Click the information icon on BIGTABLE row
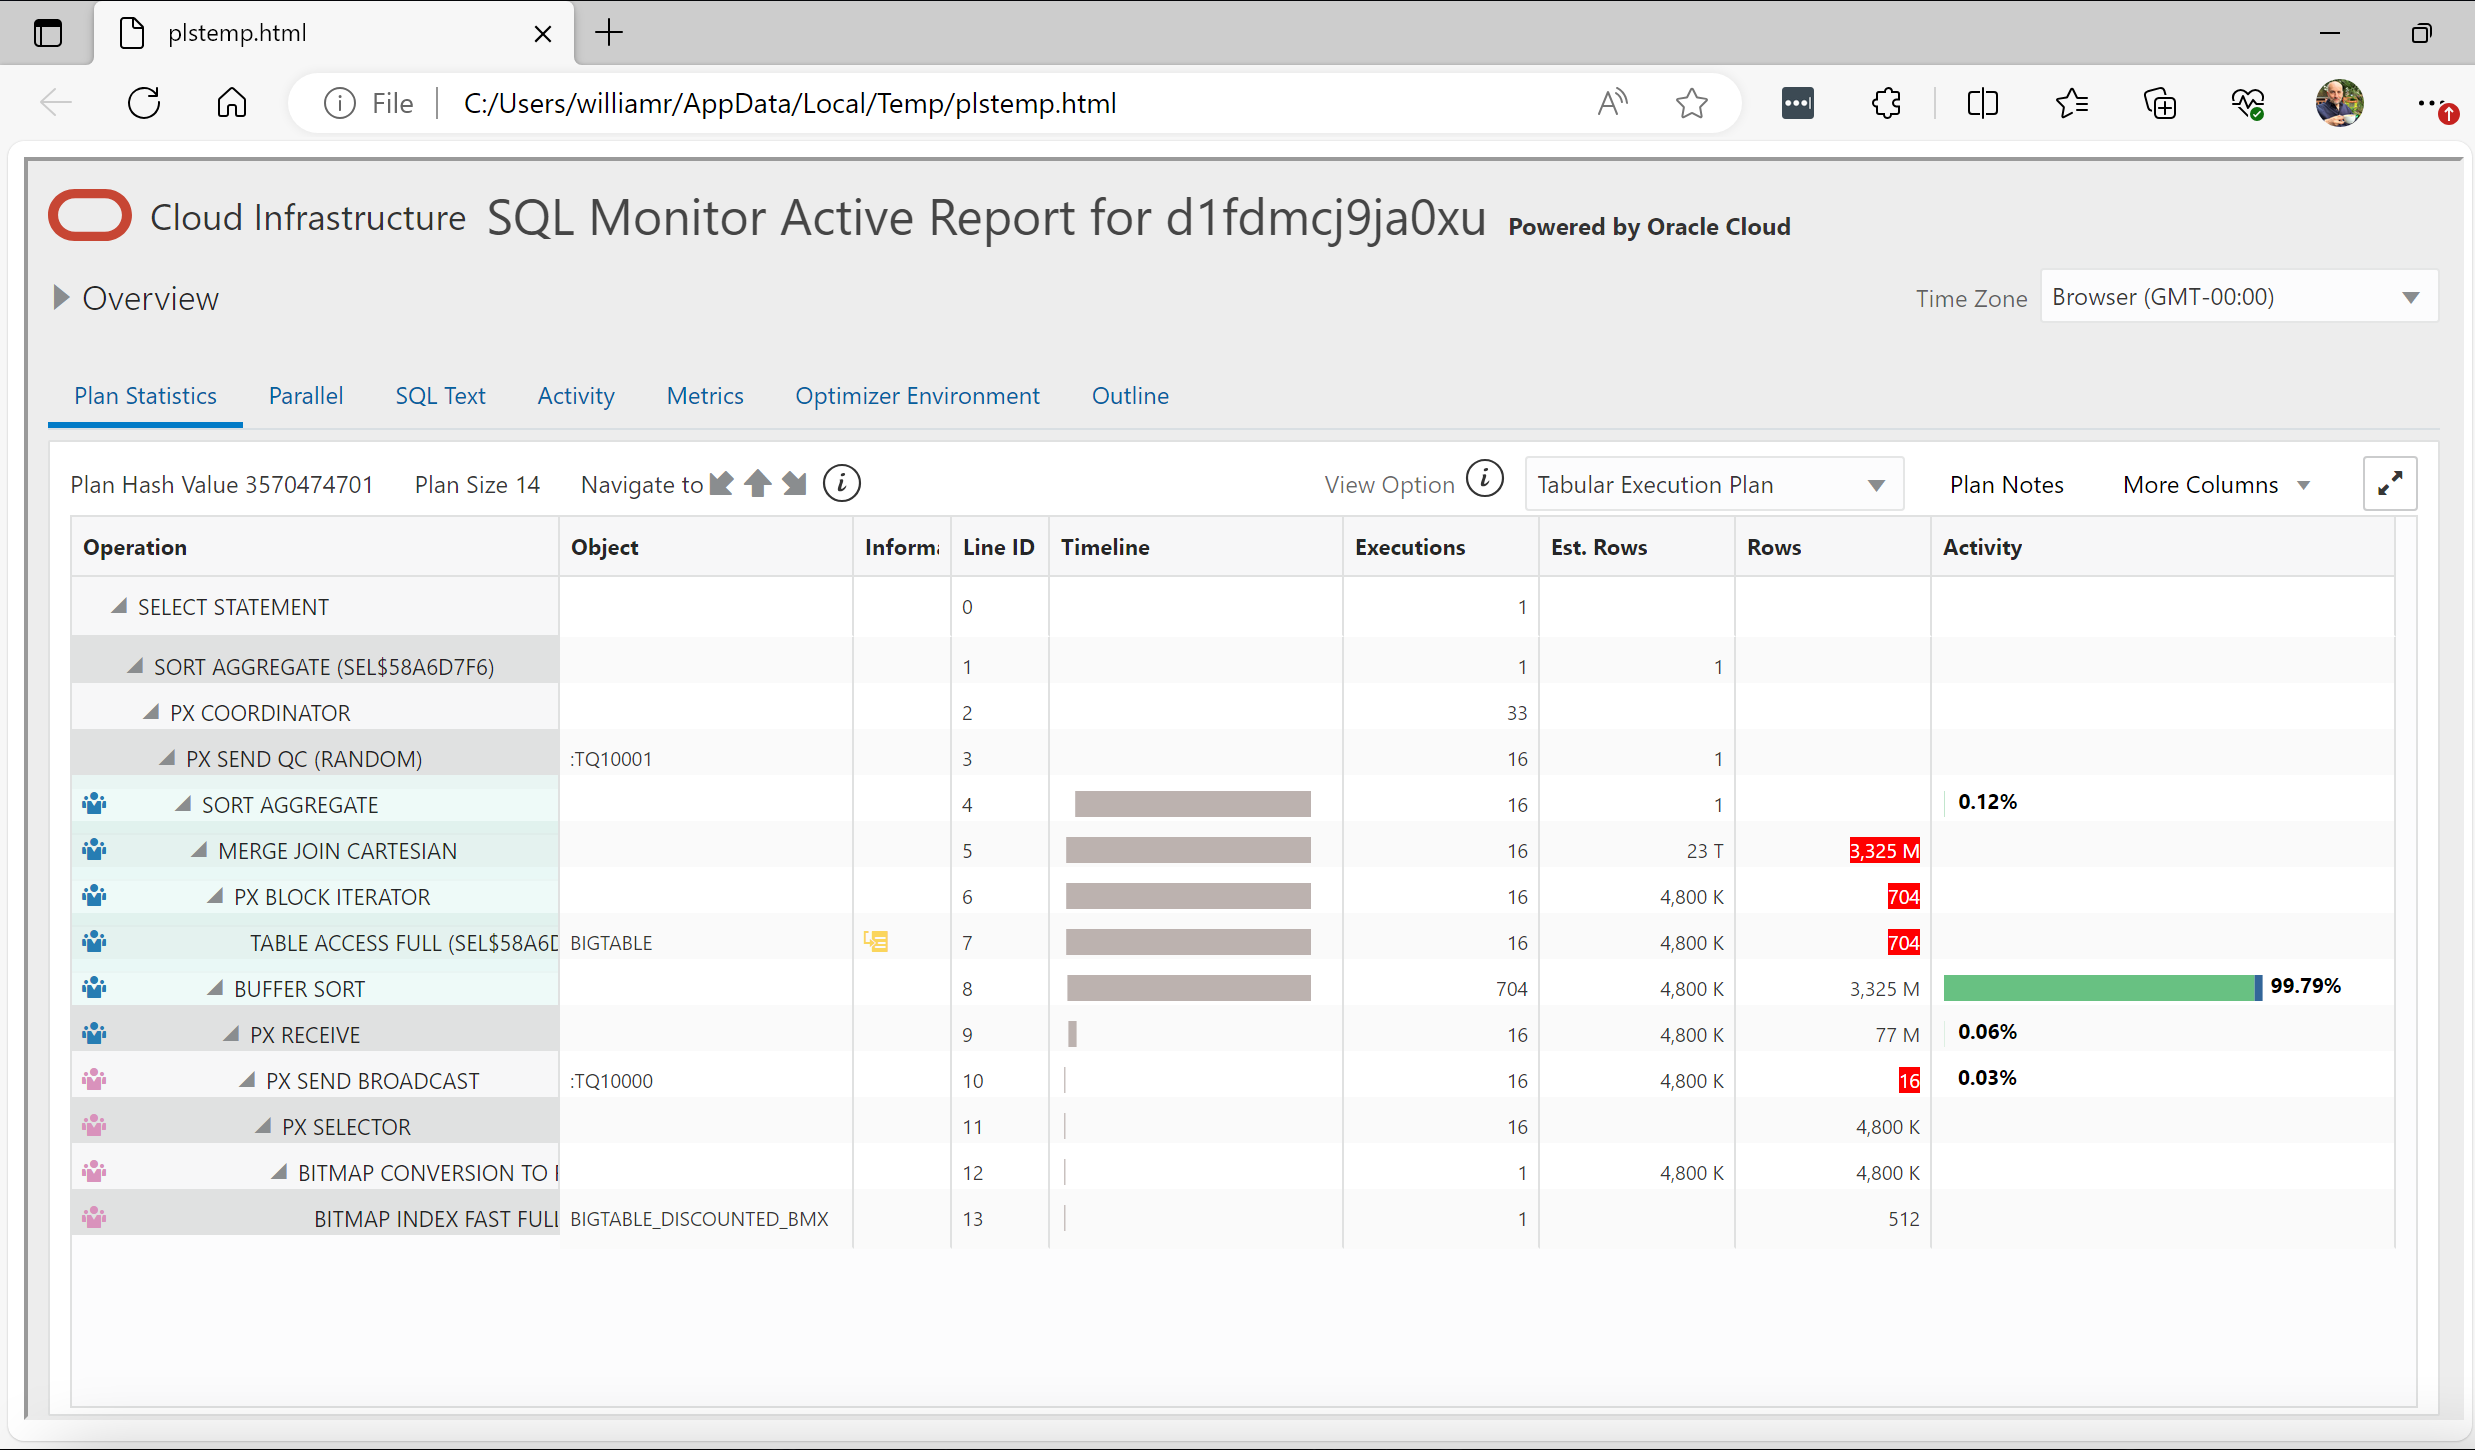 pos(876,942)
